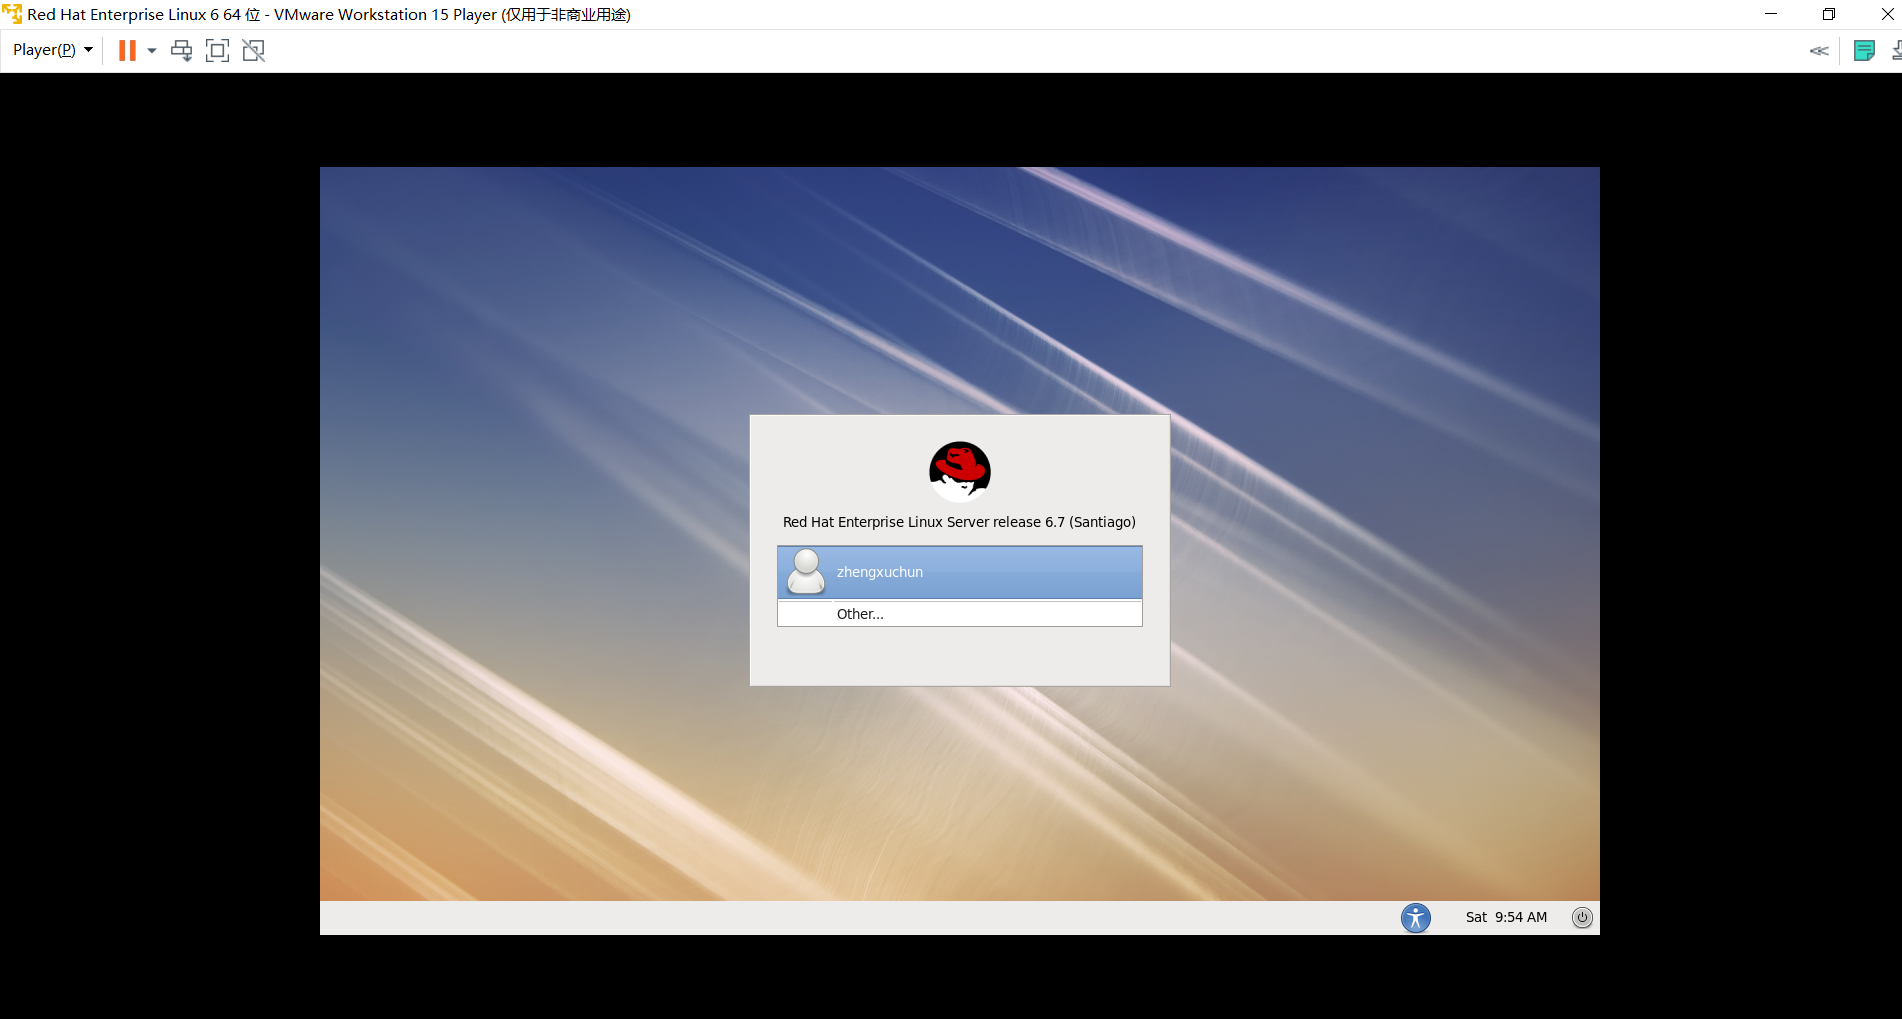Click the release 6.7 Santiago label
Screen dimensions: 1902x1019
click(958, 521)
